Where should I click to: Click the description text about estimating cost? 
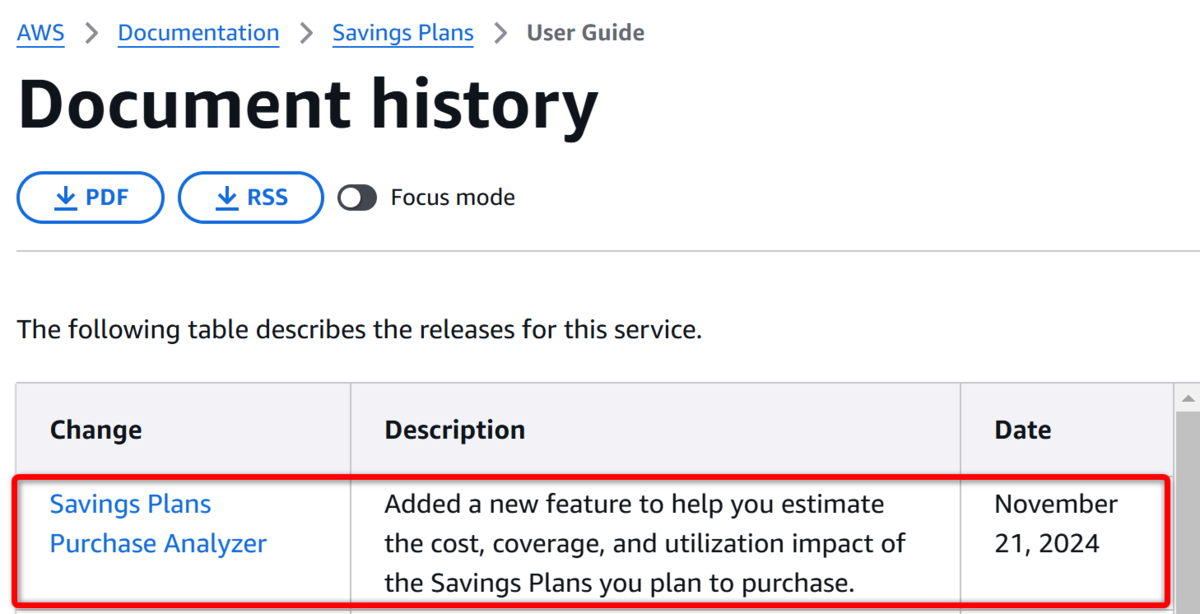pos(645,543)
